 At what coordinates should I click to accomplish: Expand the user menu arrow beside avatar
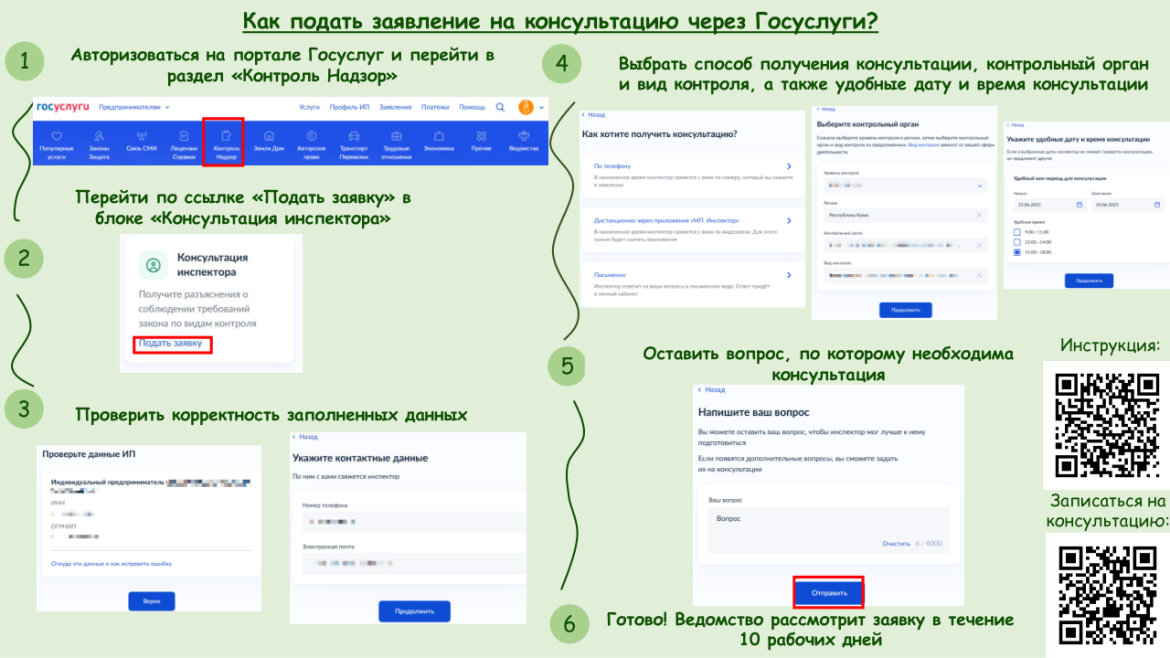pos(542,107)
